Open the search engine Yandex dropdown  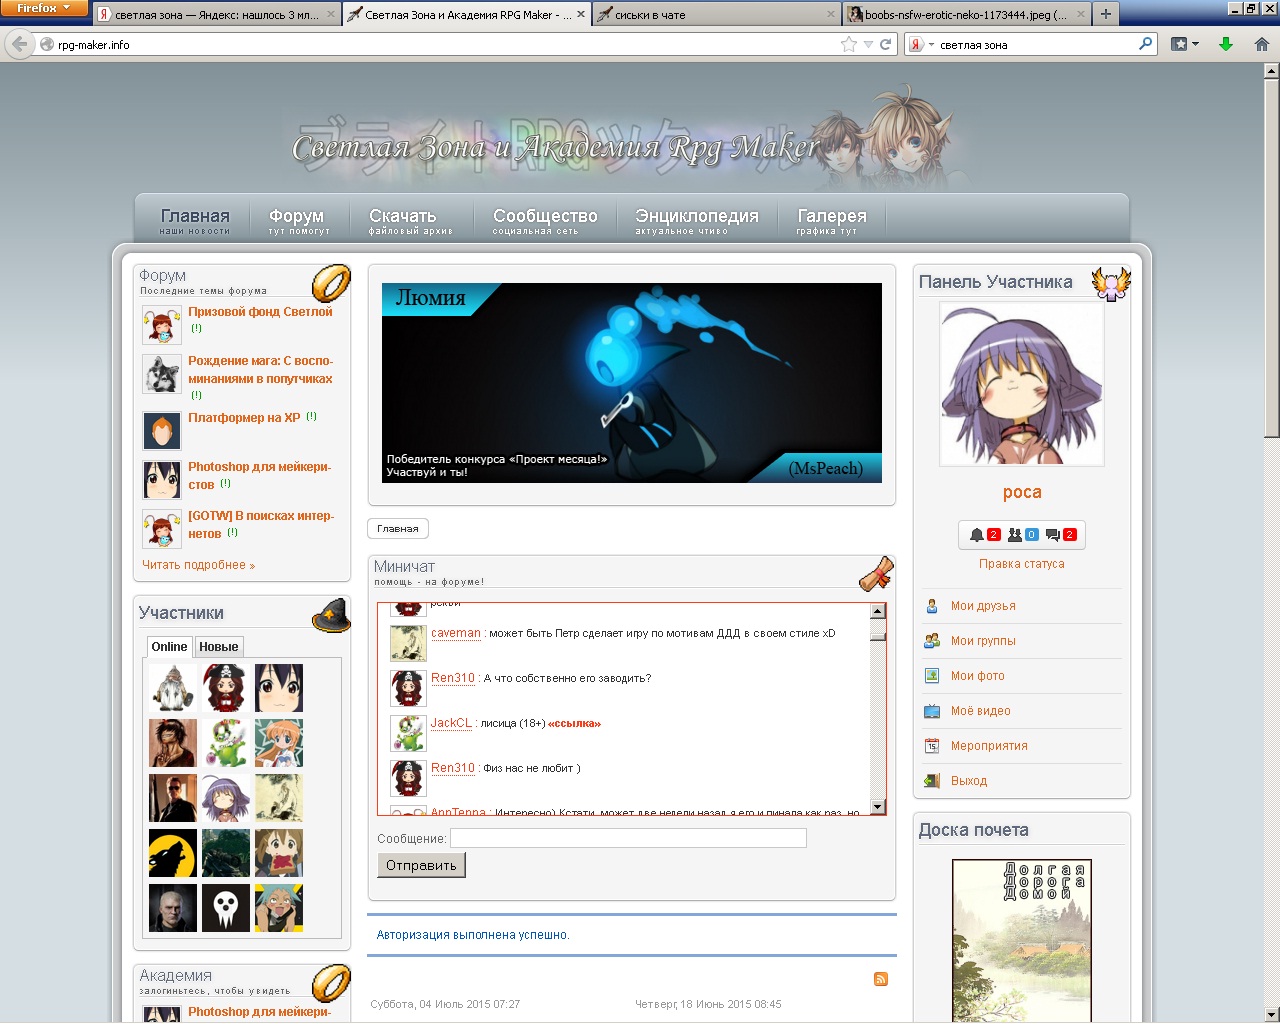[920, 44]
